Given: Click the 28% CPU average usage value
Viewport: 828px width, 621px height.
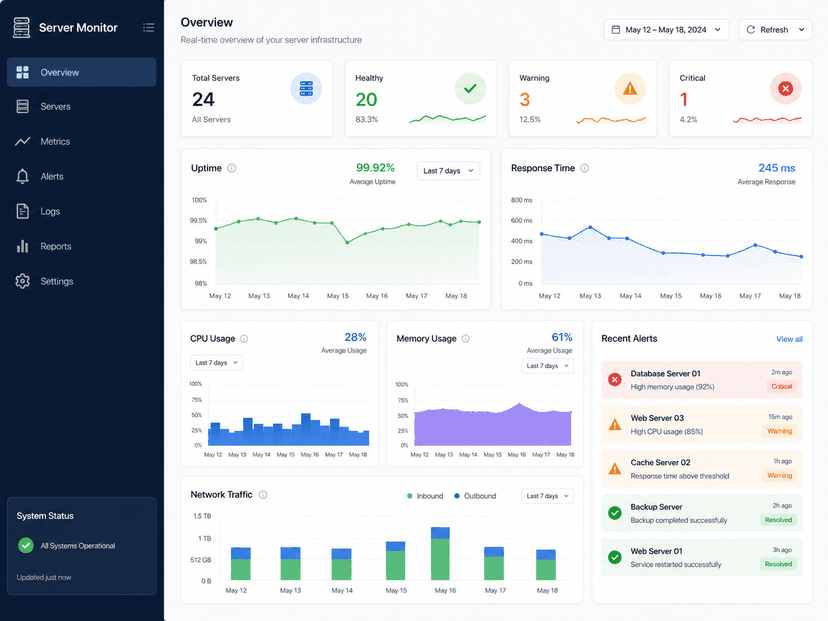Looking at the screenshot, I should [355, 337].
